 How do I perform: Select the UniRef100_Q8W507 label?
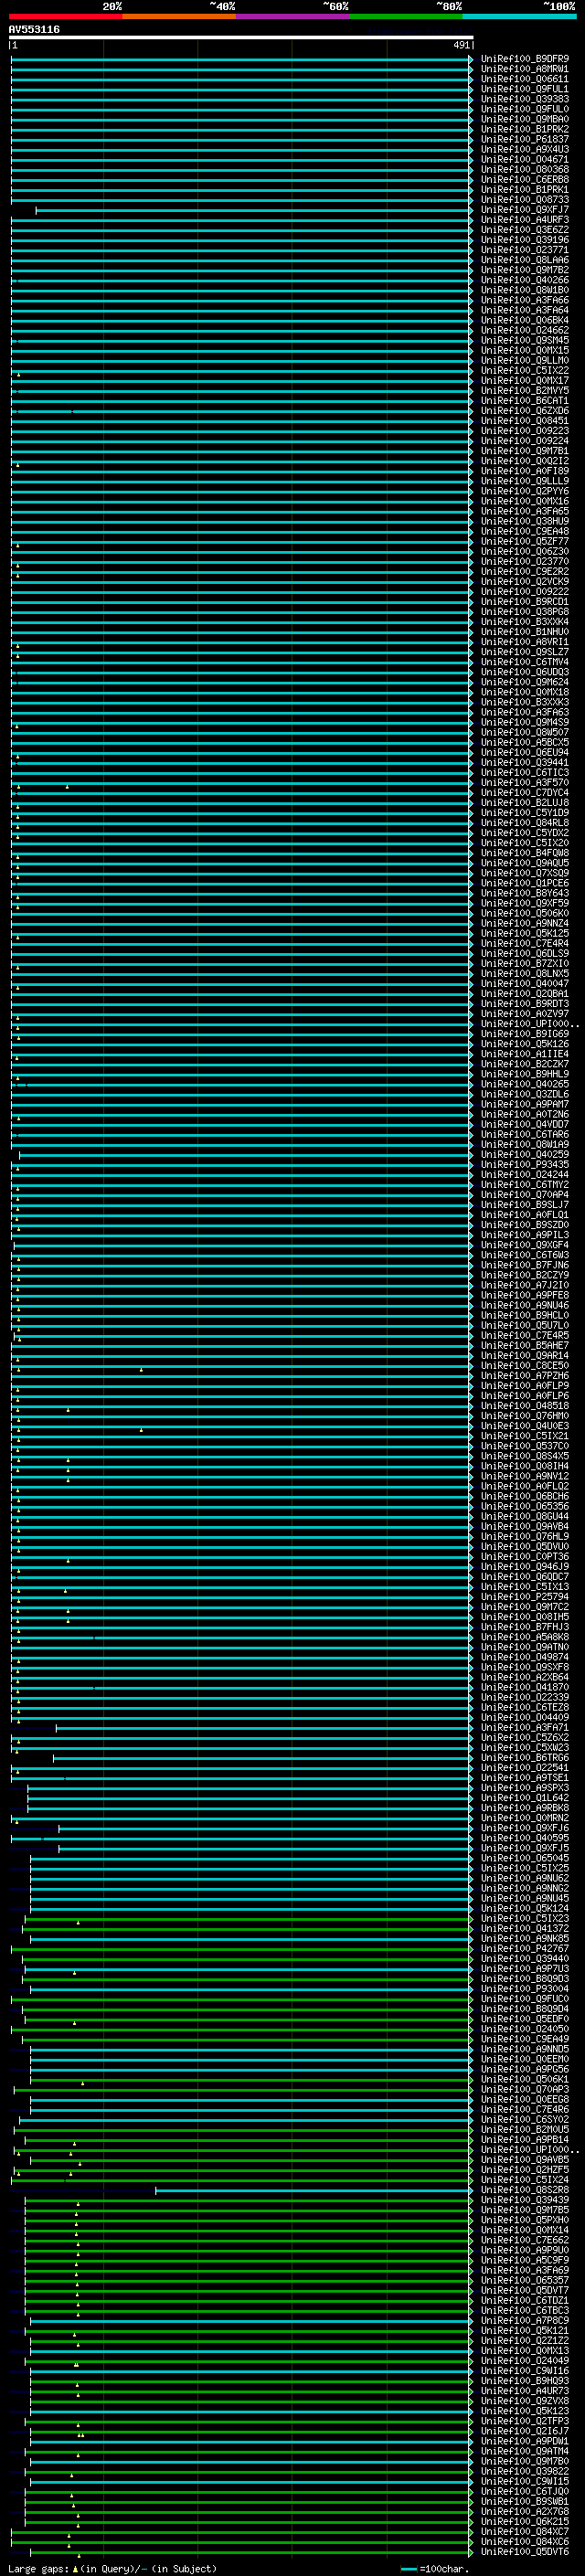point(524,733)
